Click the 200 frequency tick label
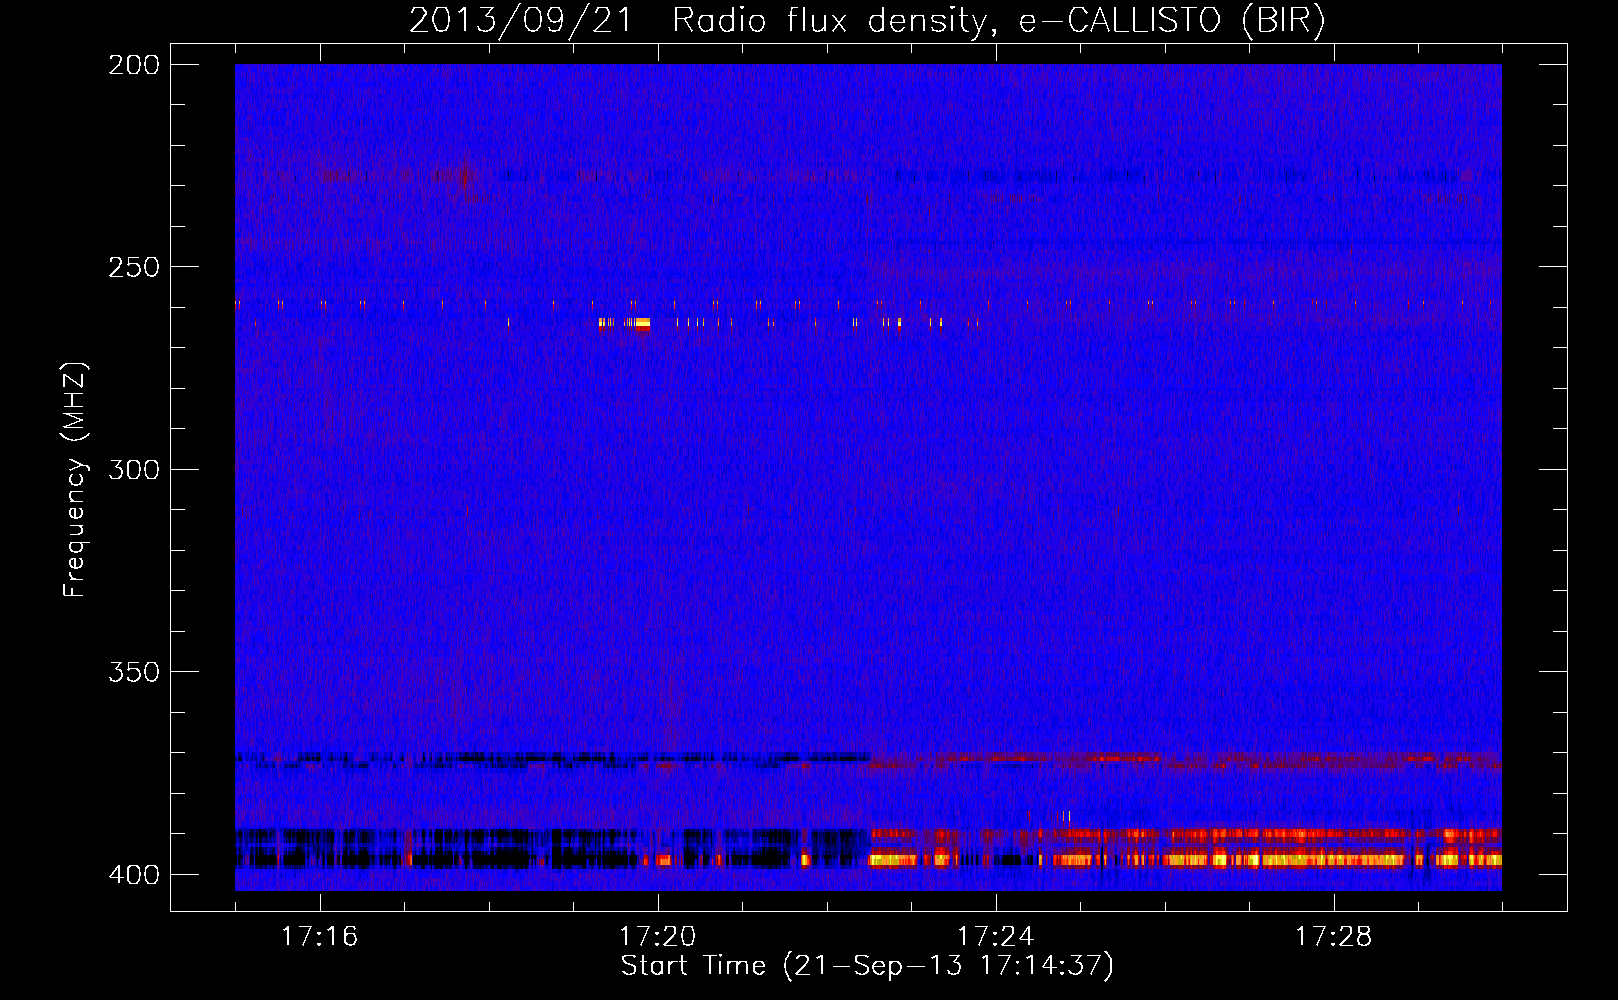Screen dimensions: 1618x1000 coord(134,65)
